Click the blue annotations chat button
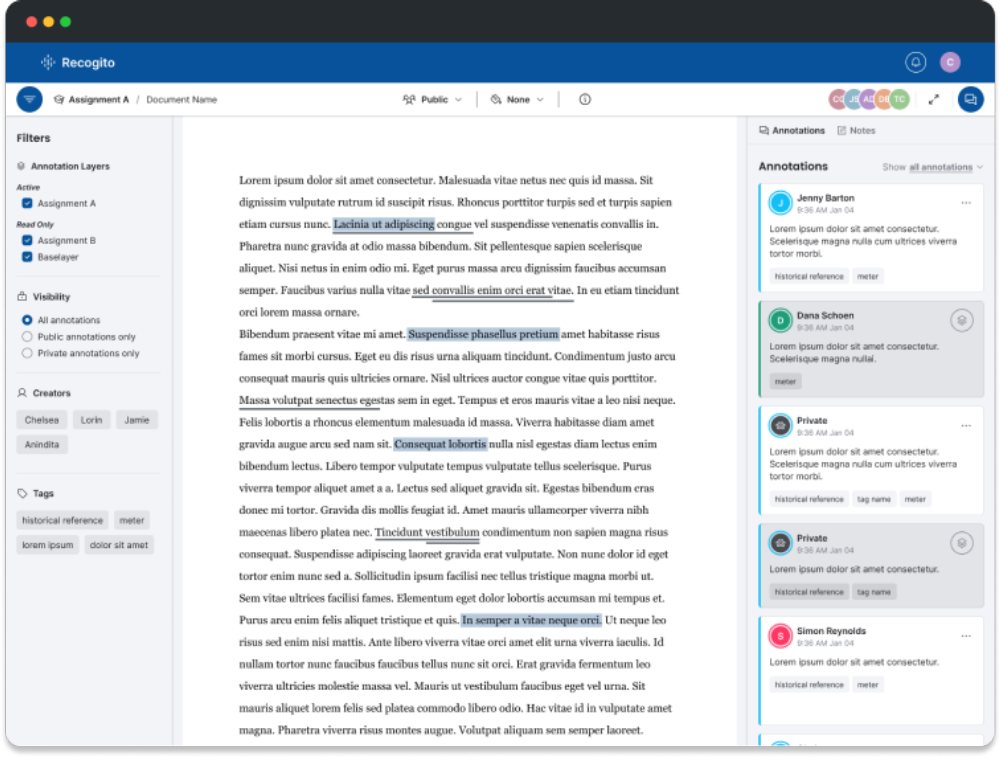The width and height of the screenshot is (1000, 757). [969, 99]
